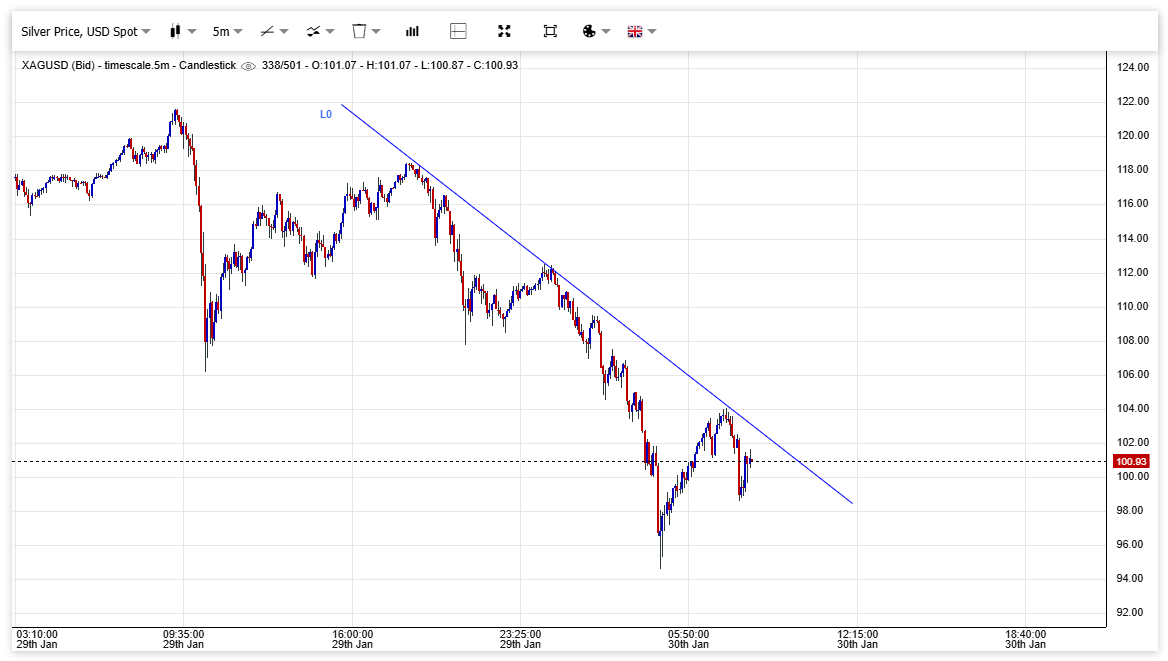Click the 16:00:00 29th Jan time axis label
1168x661 pixels.
tap(352, 639)
